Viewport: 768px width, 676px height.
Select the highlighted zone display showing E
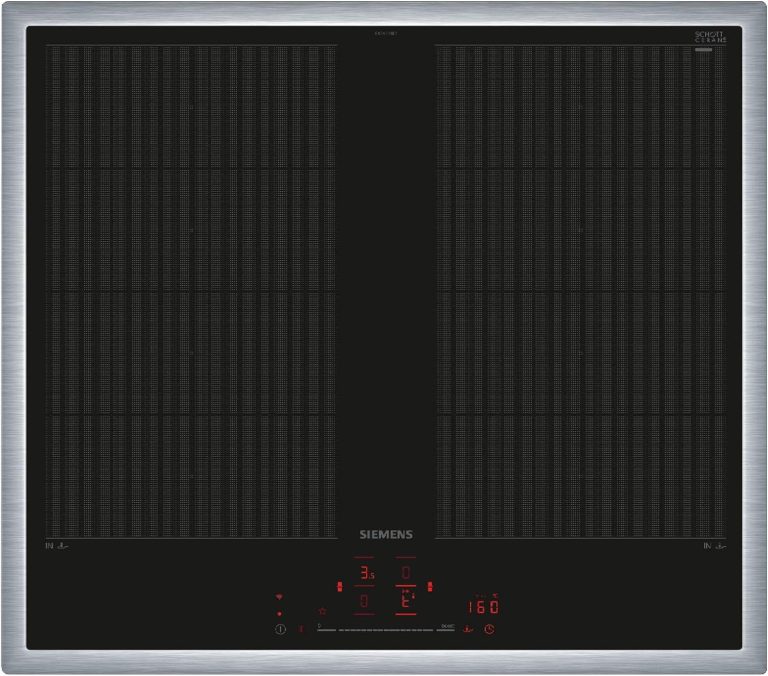[x=406, y=601]
